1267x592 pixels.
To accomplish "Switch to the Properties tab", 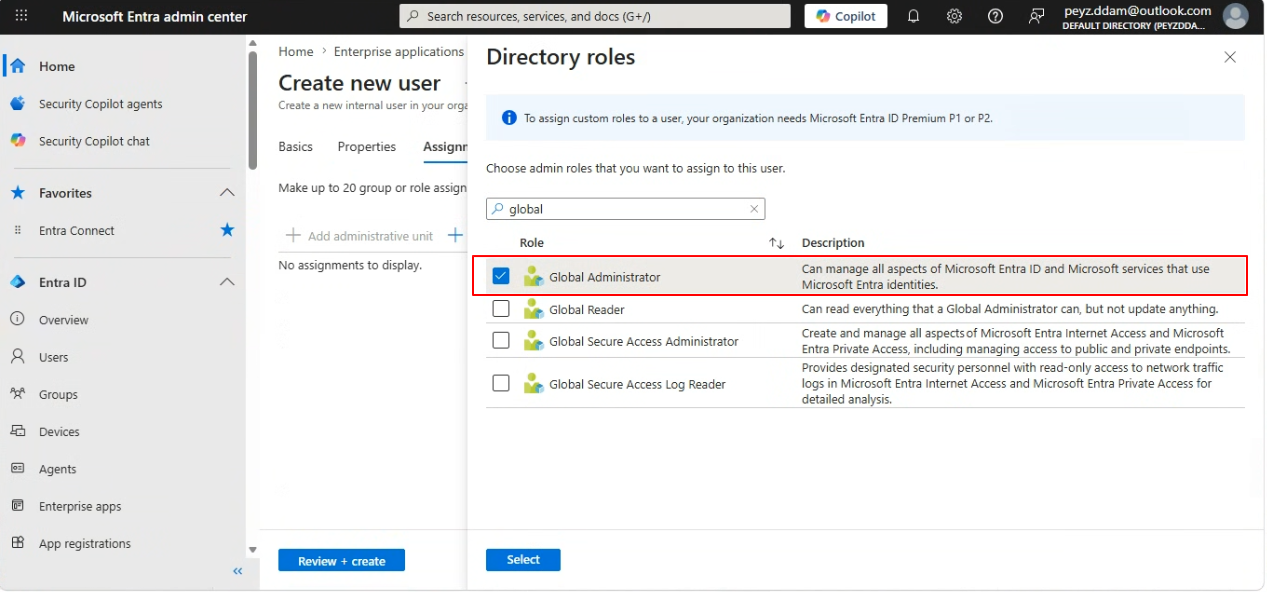I will 367,146.
